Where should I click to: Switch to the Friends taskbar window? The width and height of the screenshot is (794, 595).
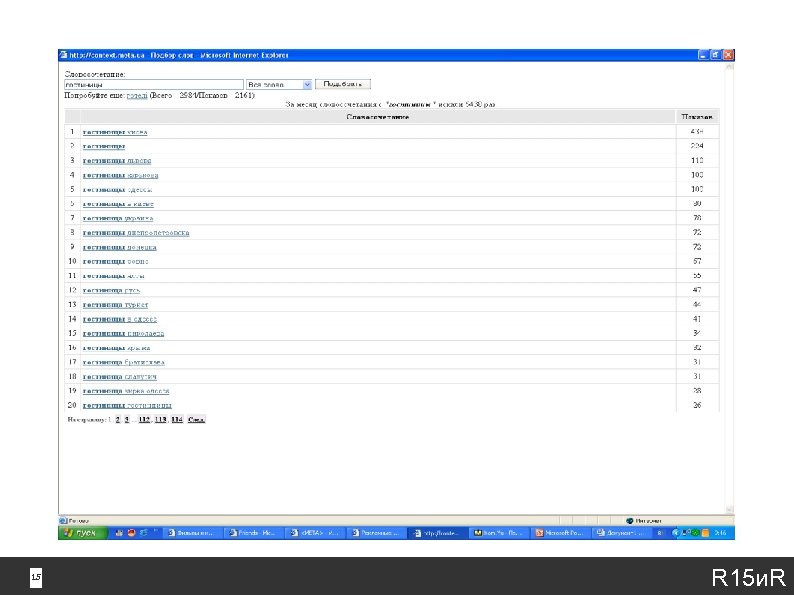pyautogui.click(x=255, y=533)
